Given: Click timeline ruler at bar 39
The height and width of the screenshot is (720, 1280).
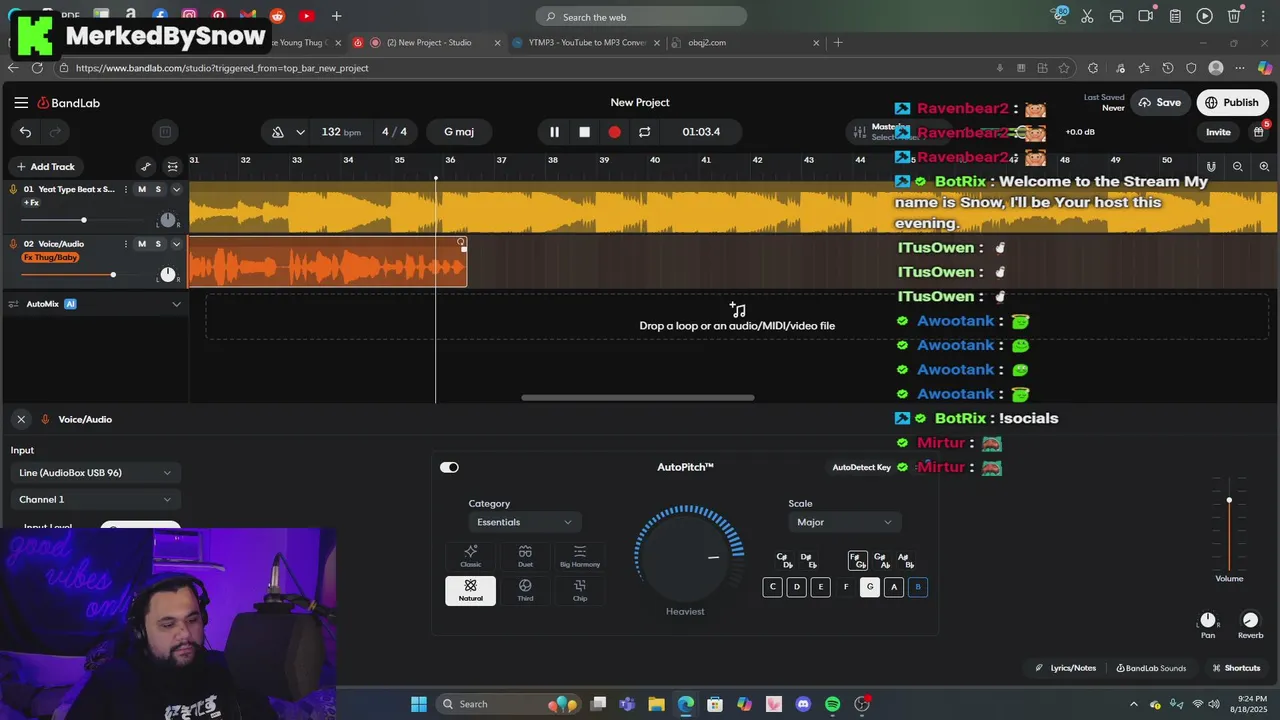Looking at the screenshot, I should 604,160.
